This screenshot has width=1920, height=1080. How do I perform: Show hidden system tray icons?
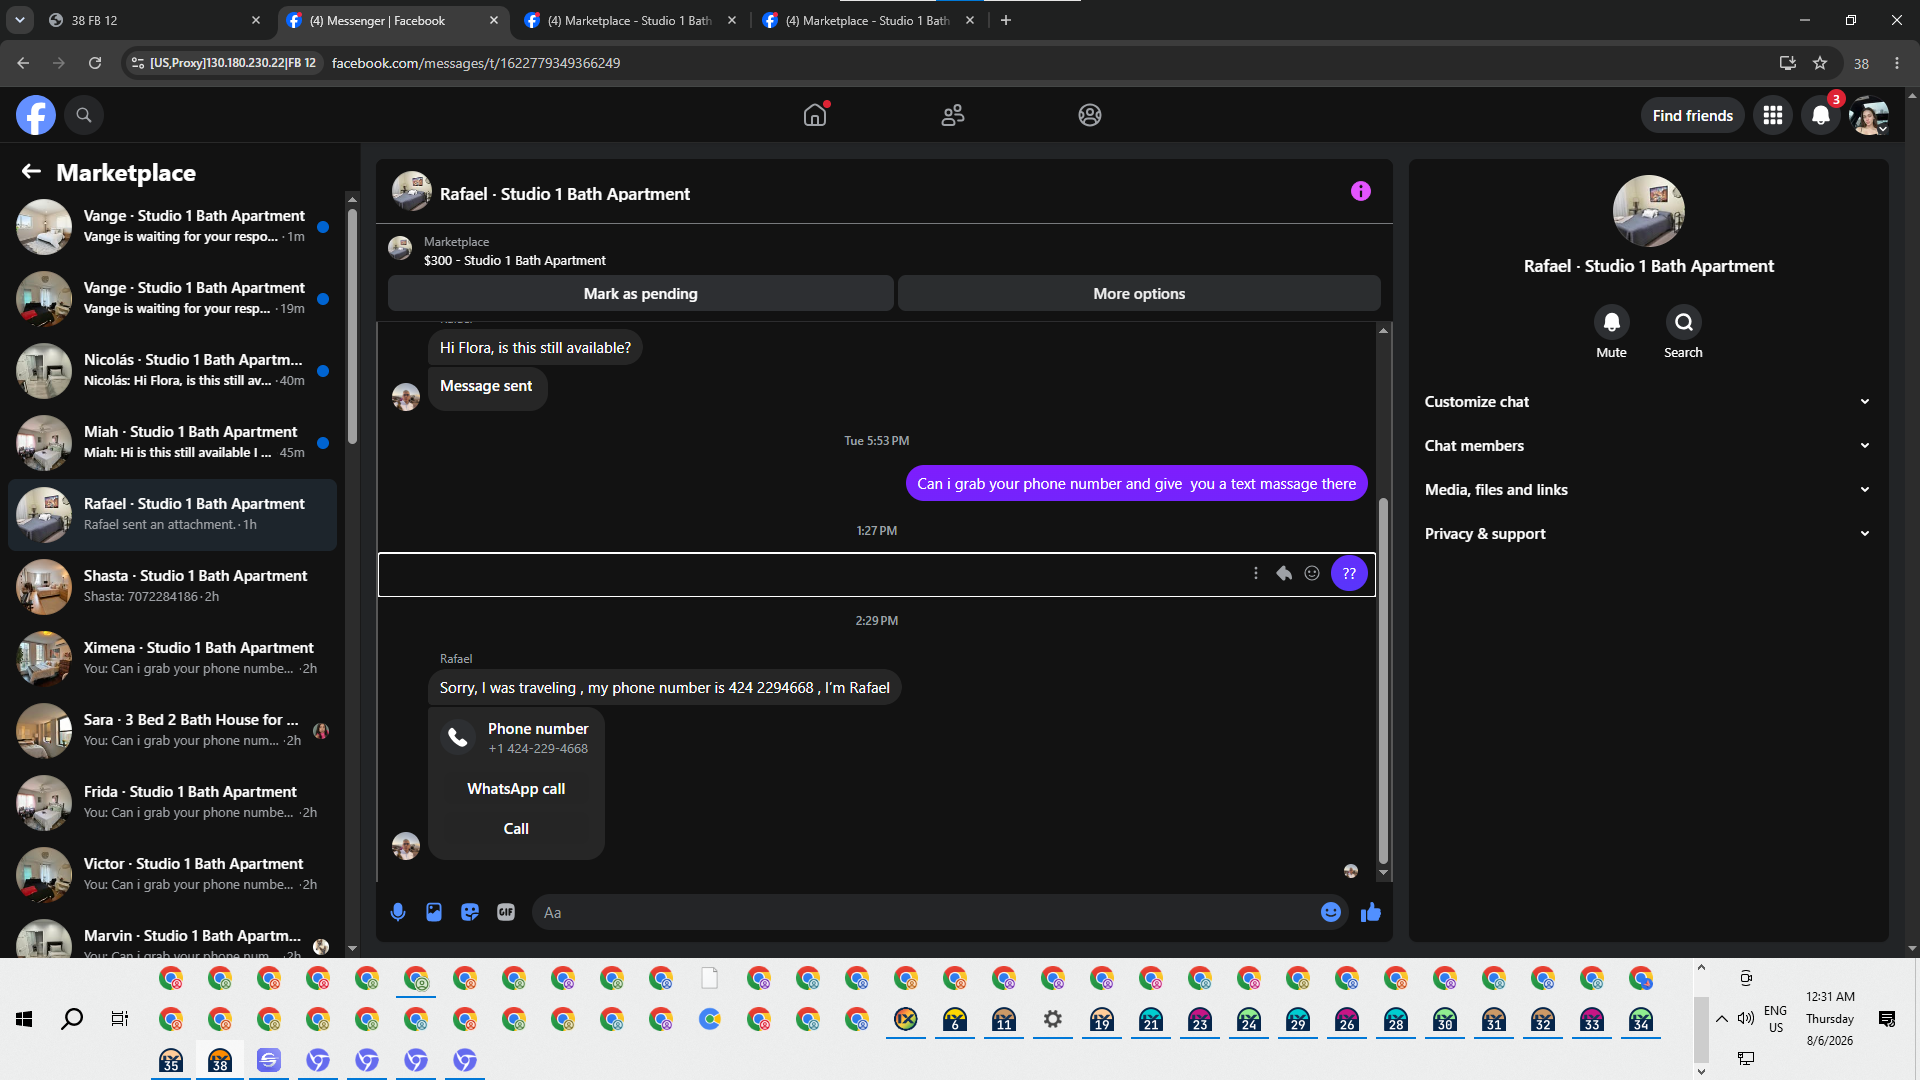tap(1722, 1019)
